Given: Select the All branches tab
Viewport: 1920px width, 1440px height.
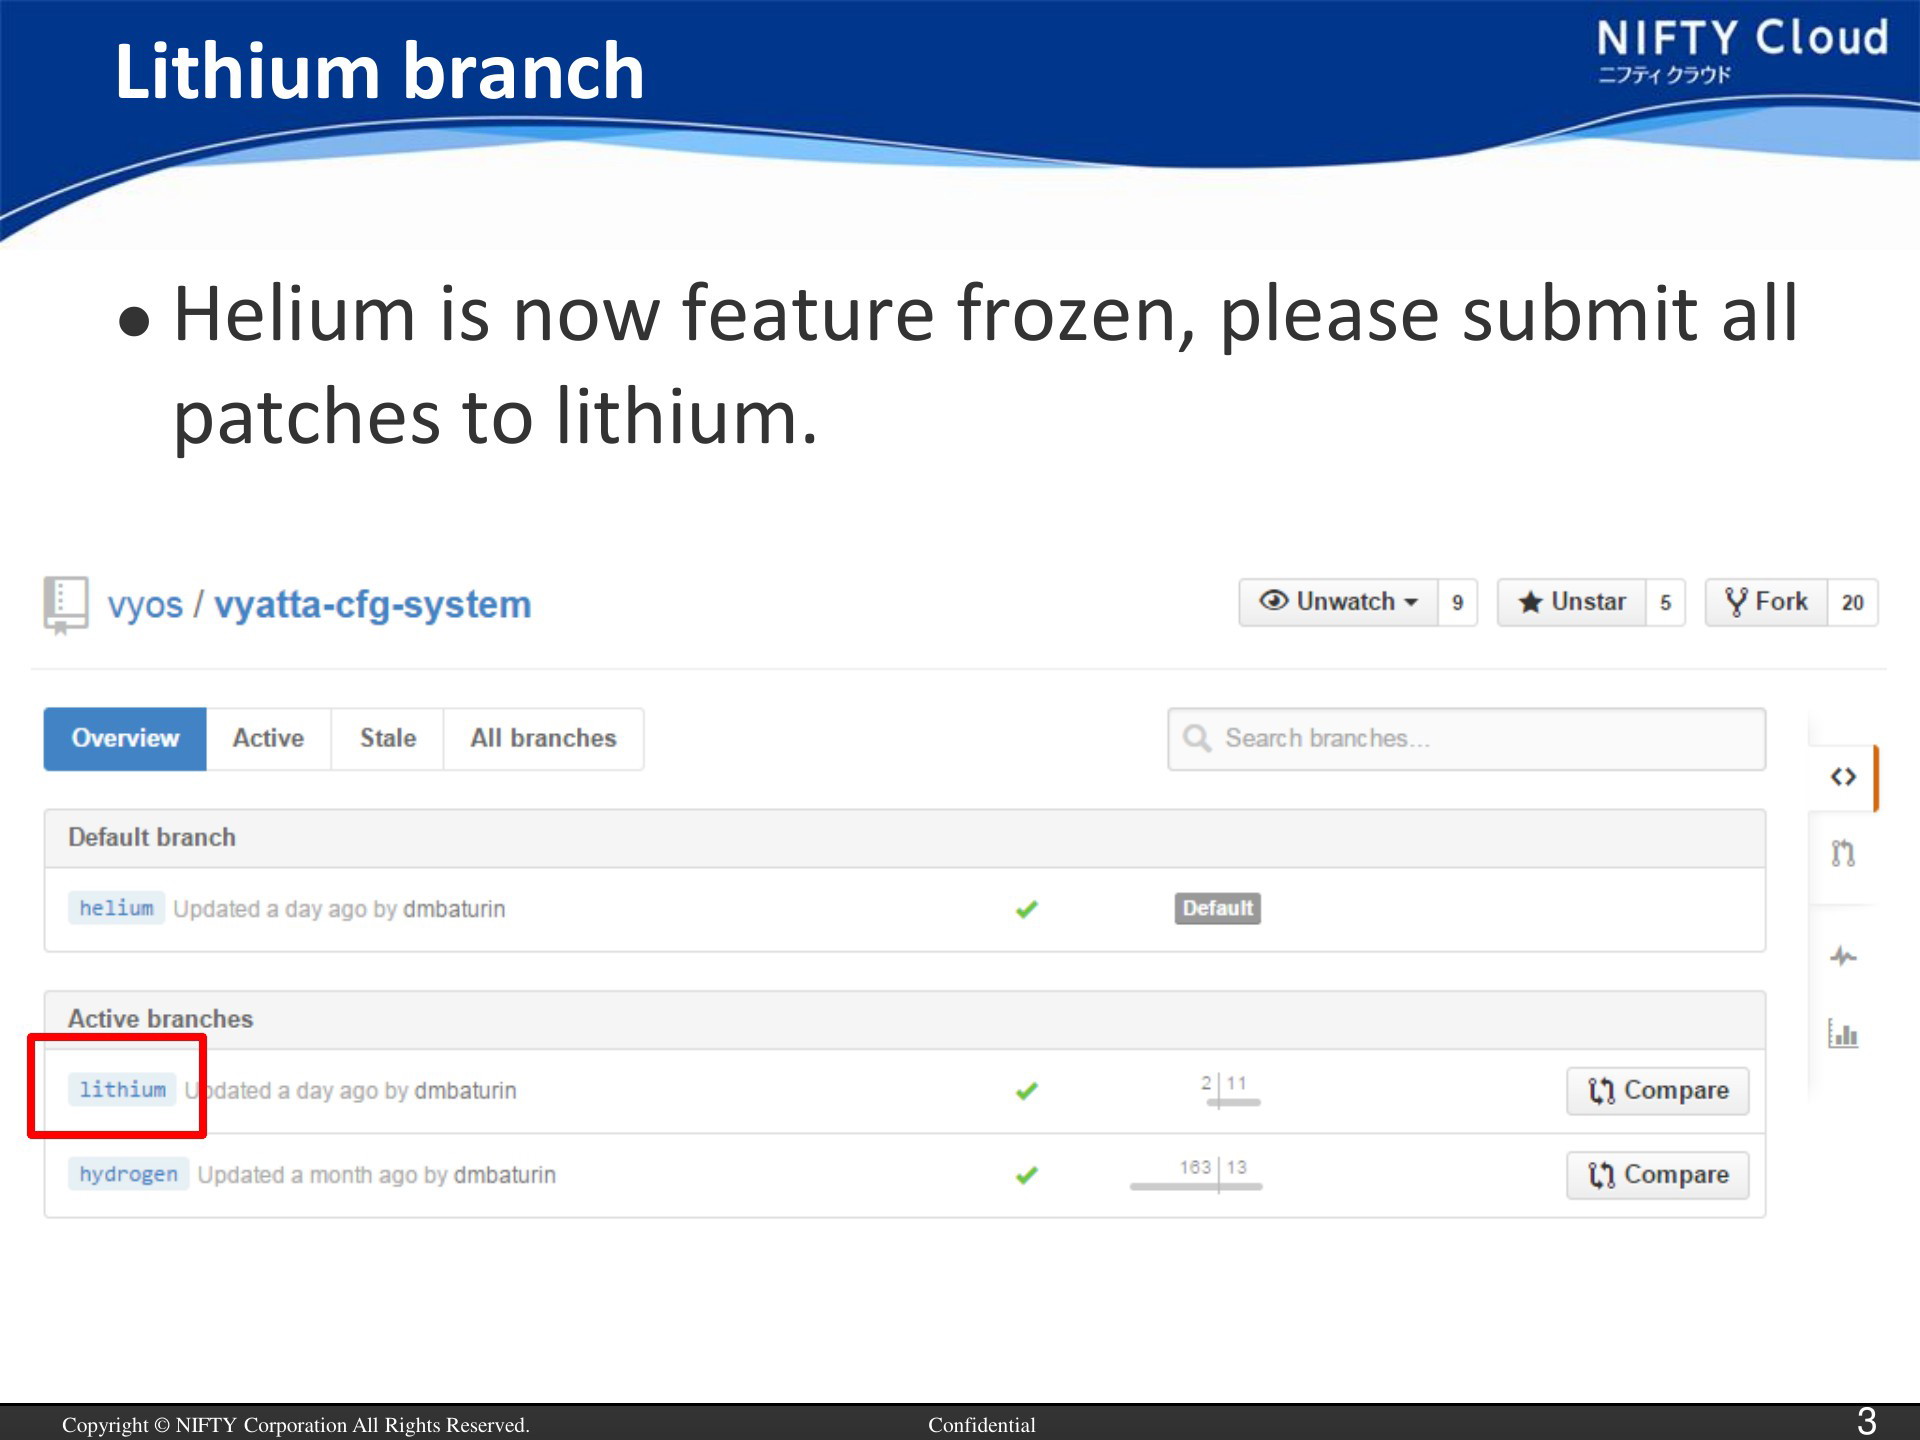Looking at the screenshot, I should (543, 739).
